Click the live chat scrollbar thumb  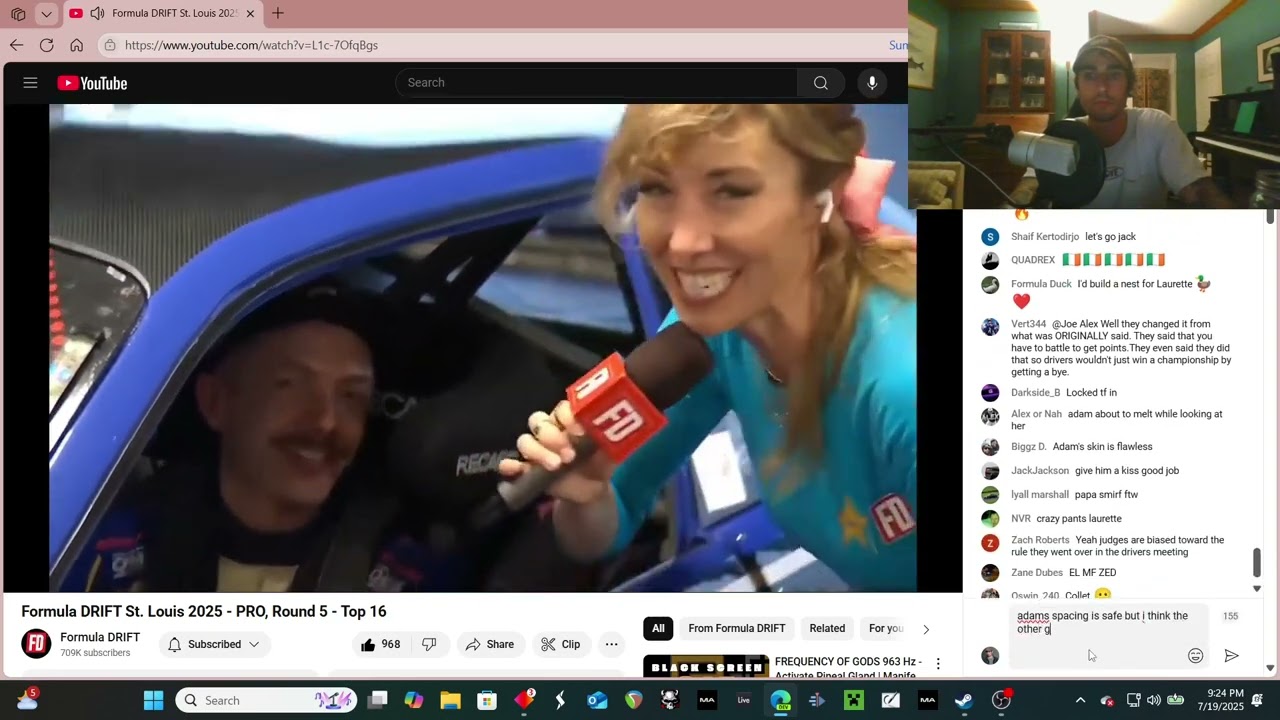tap(1257, 562)
